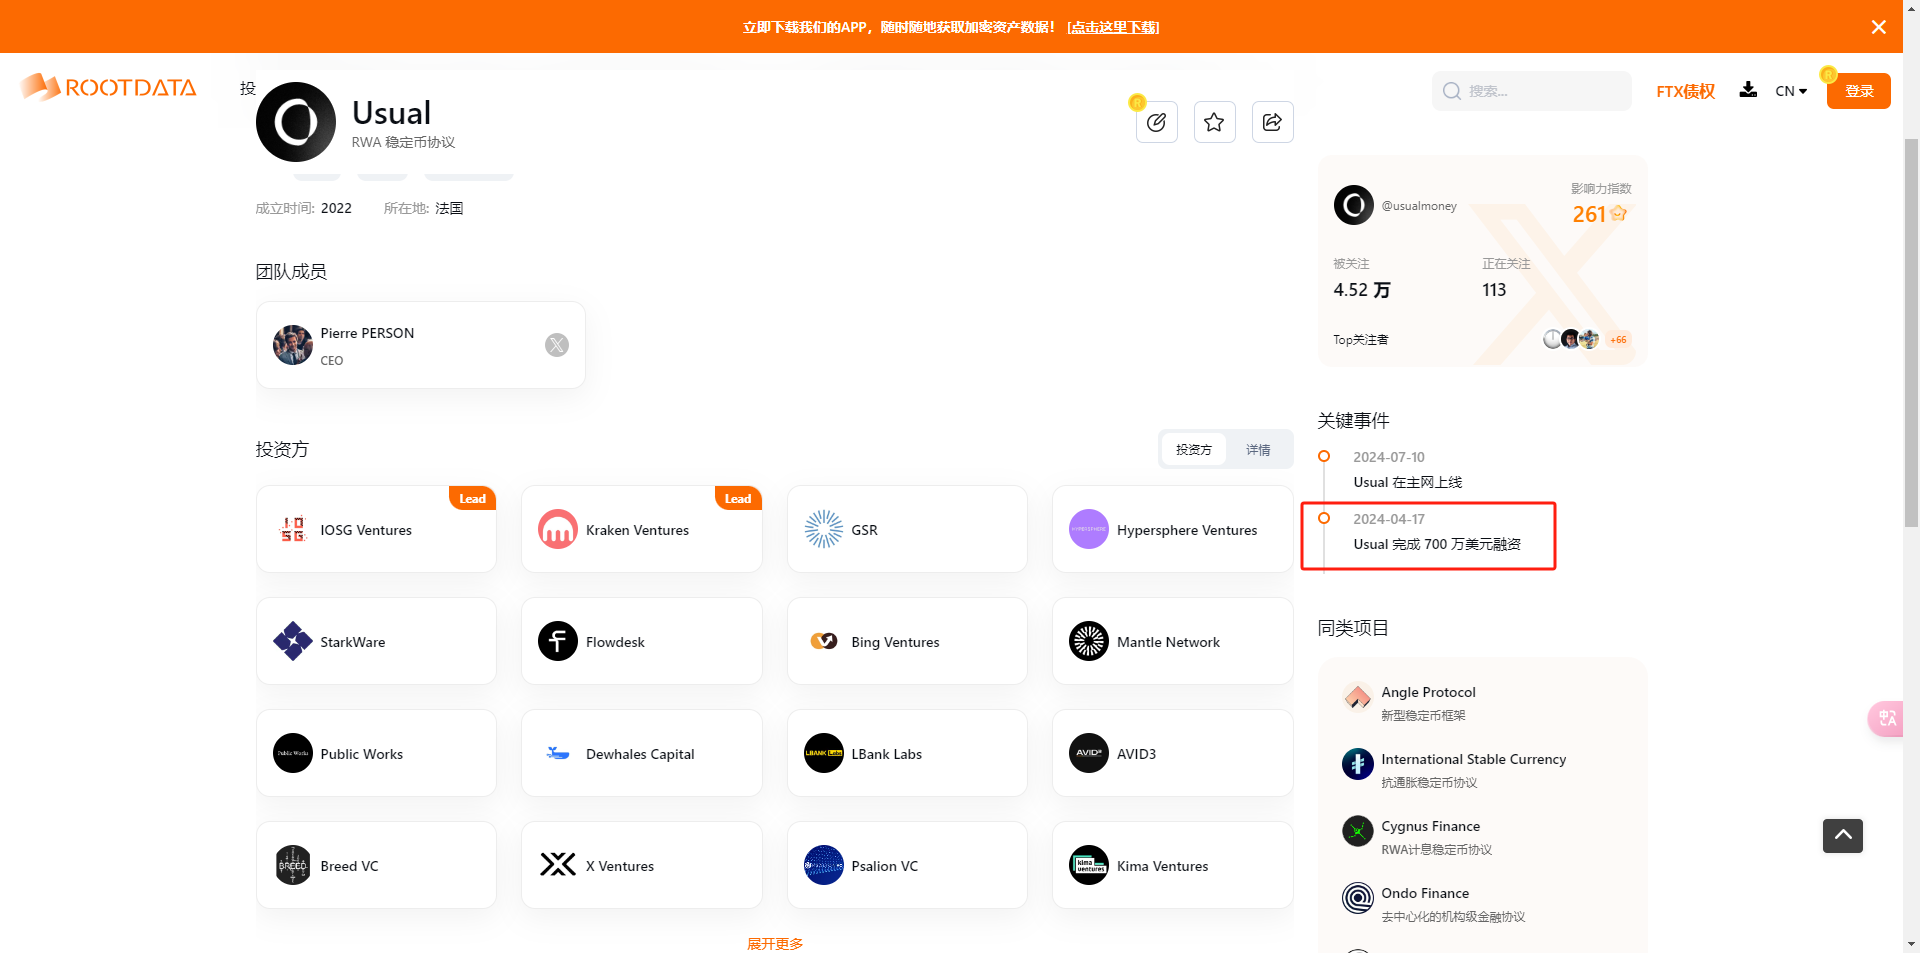Click the scroll-to-top arrow button
1920x953 pixels.
tap(1842, 835)
